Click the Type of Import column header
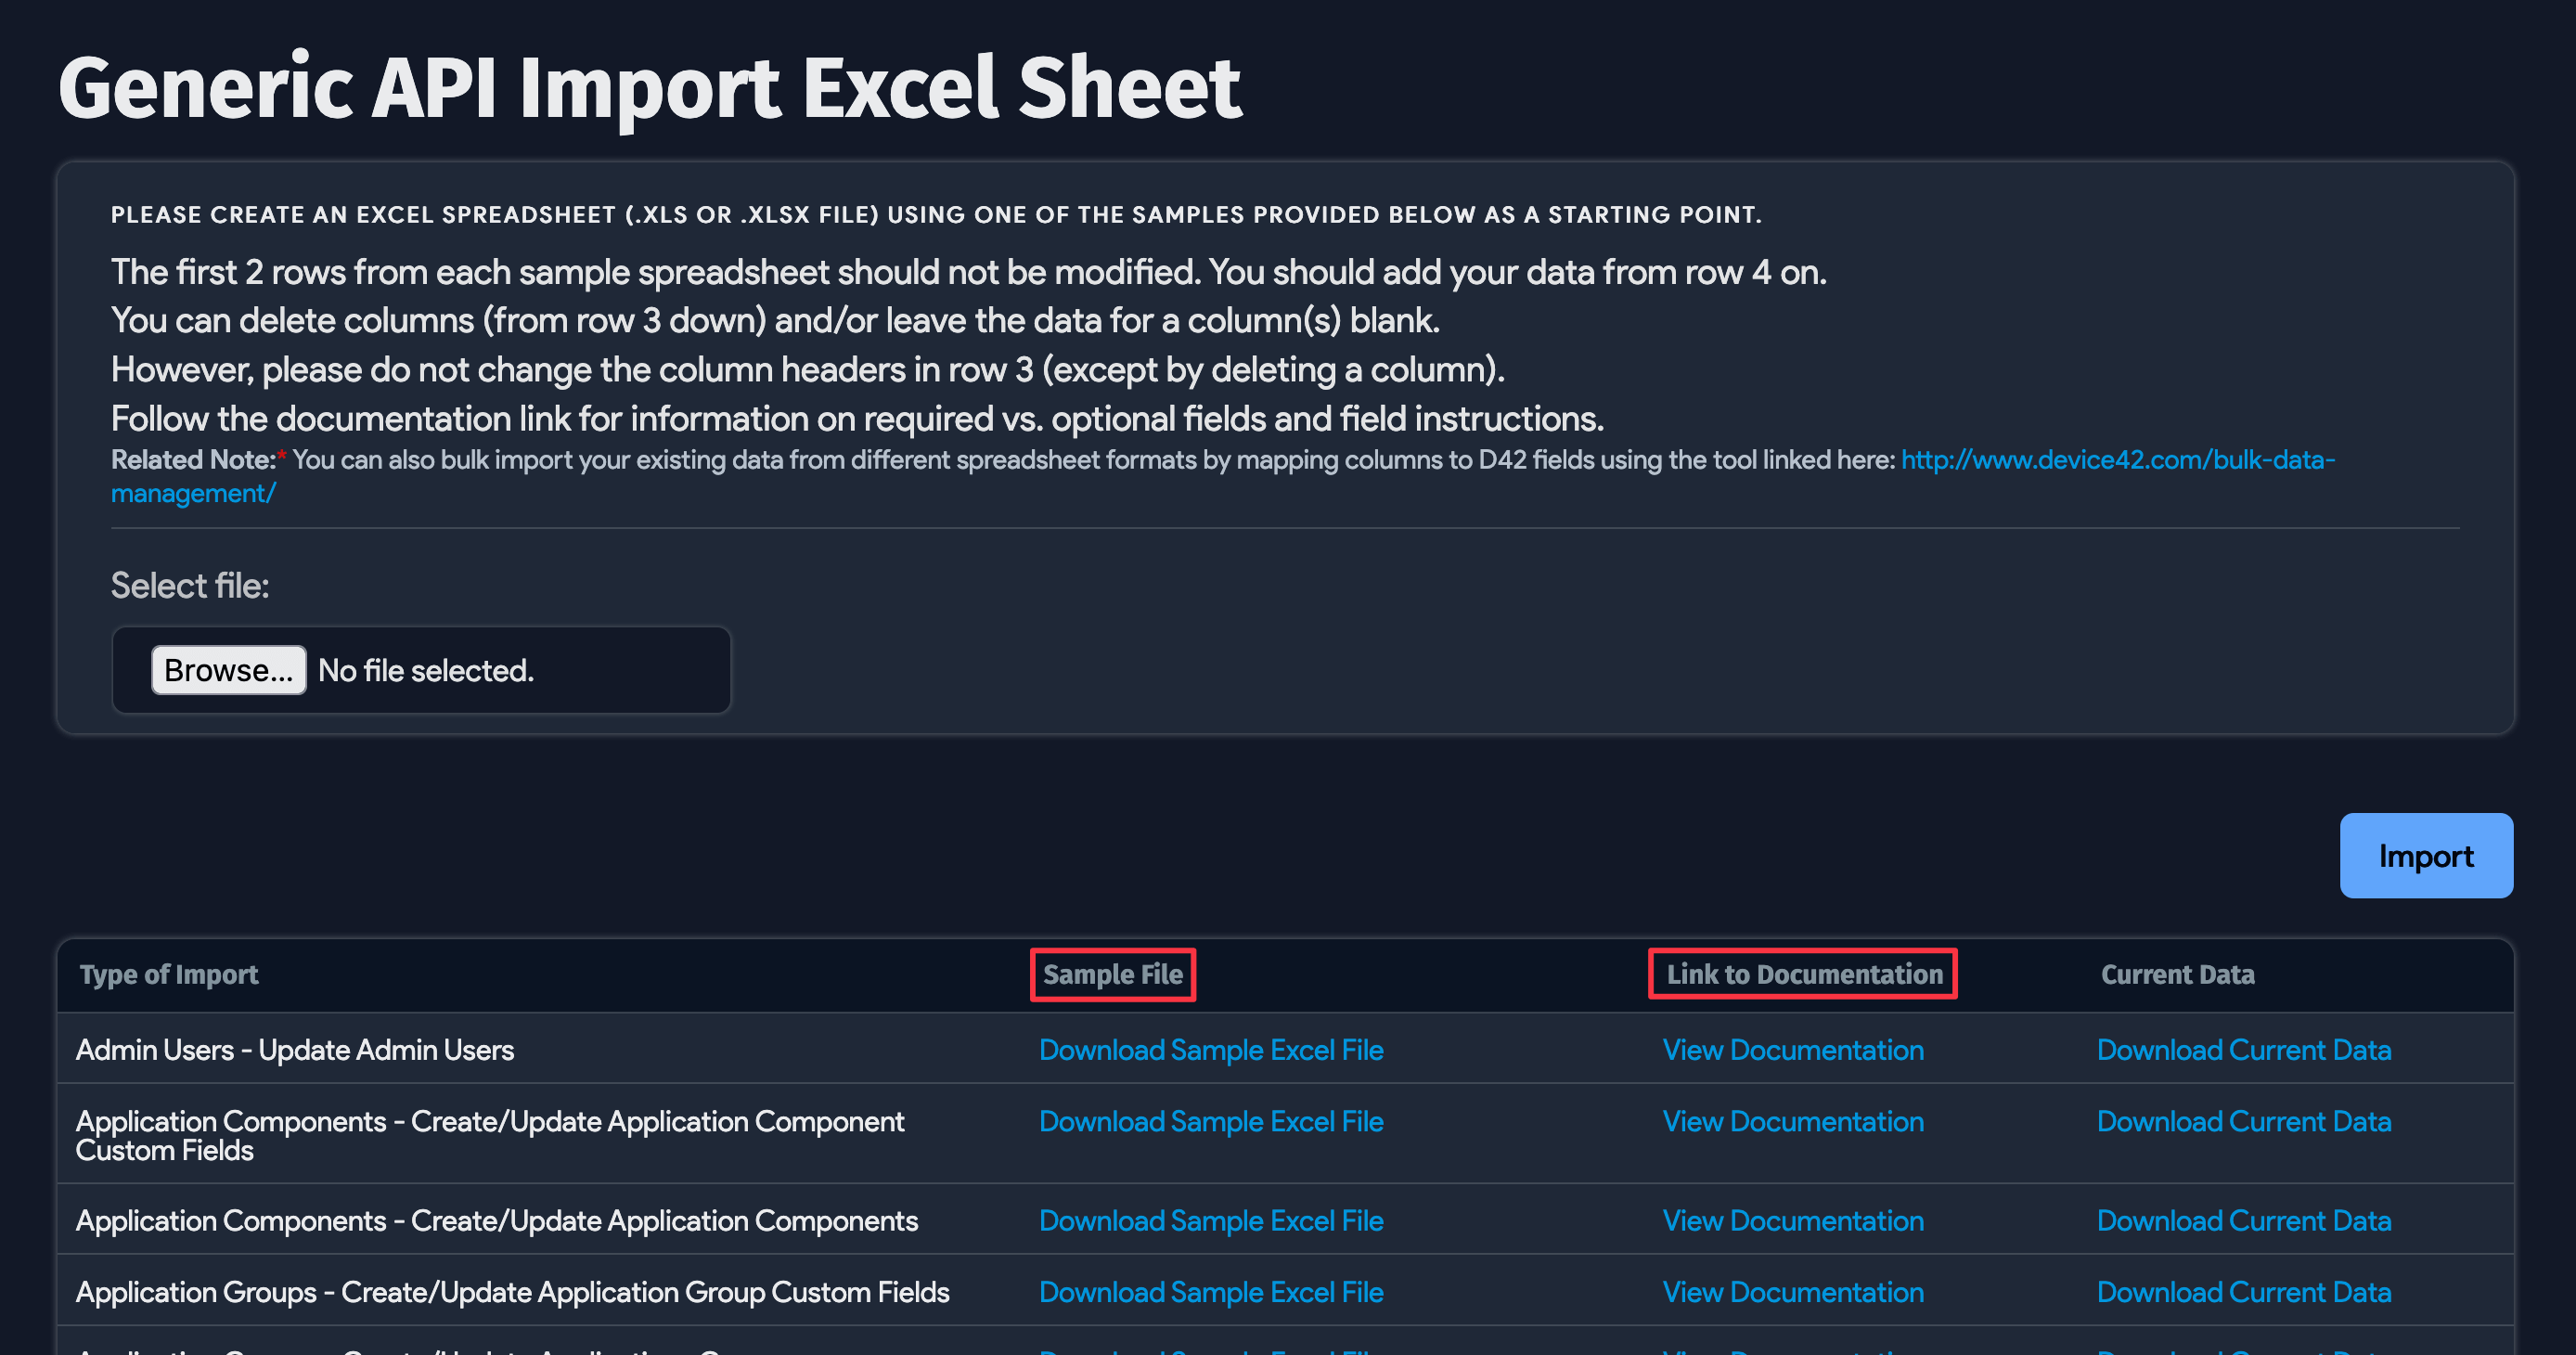 coord(168,974)
